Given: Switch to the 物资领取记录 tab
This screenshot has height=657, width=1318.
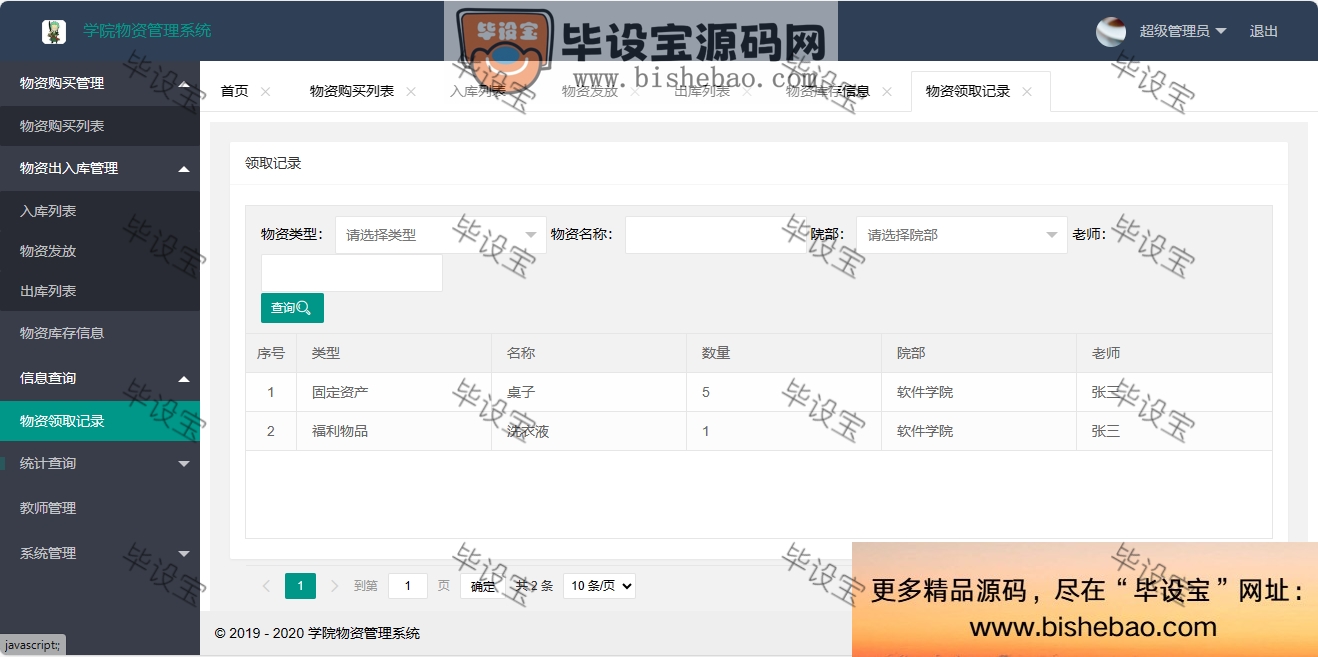Looking at the screenshot, I should [x=968, y=91].
